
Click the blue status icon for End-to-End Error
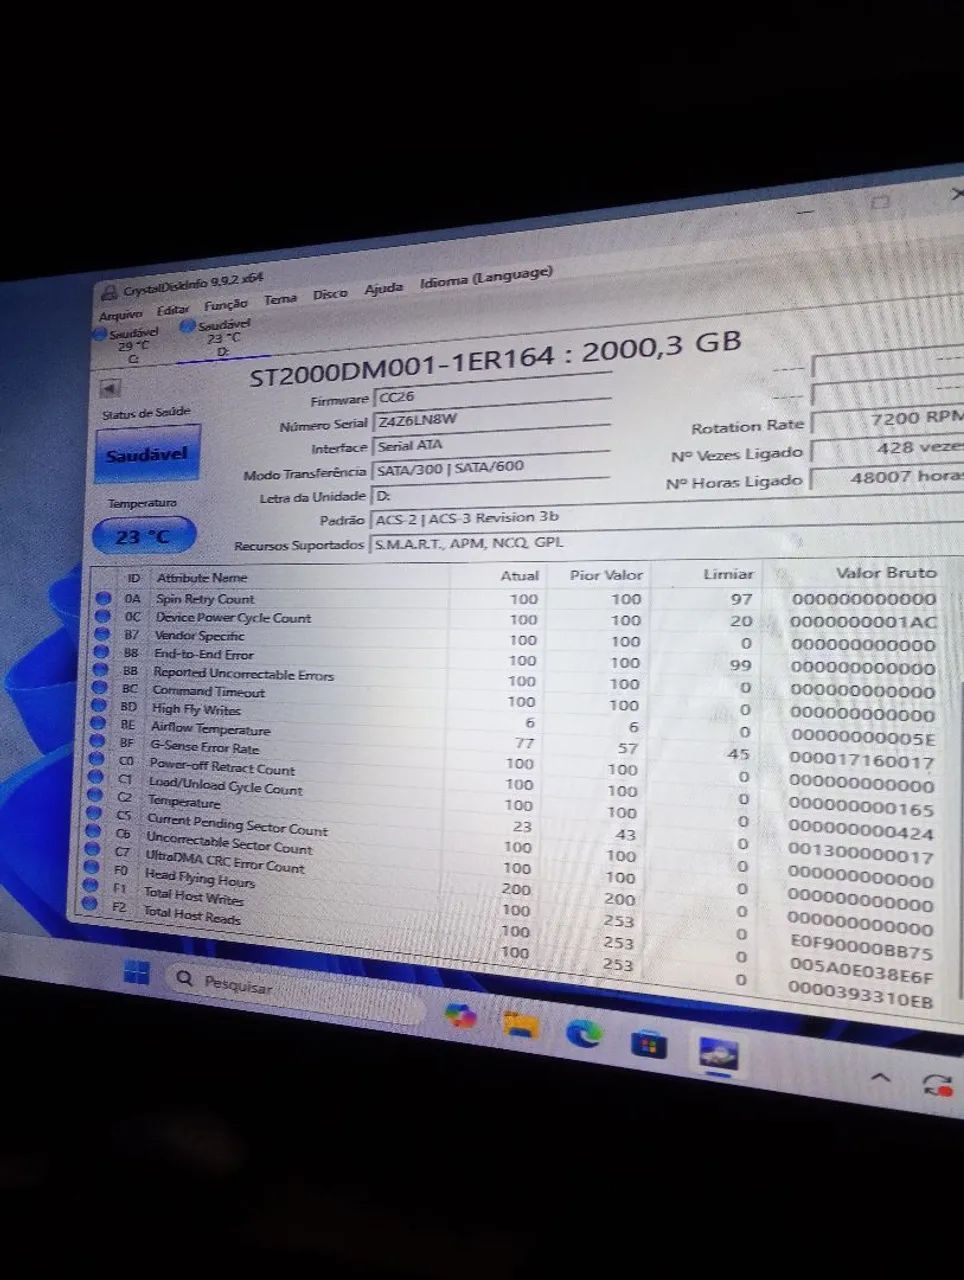[x=100, y=652]
